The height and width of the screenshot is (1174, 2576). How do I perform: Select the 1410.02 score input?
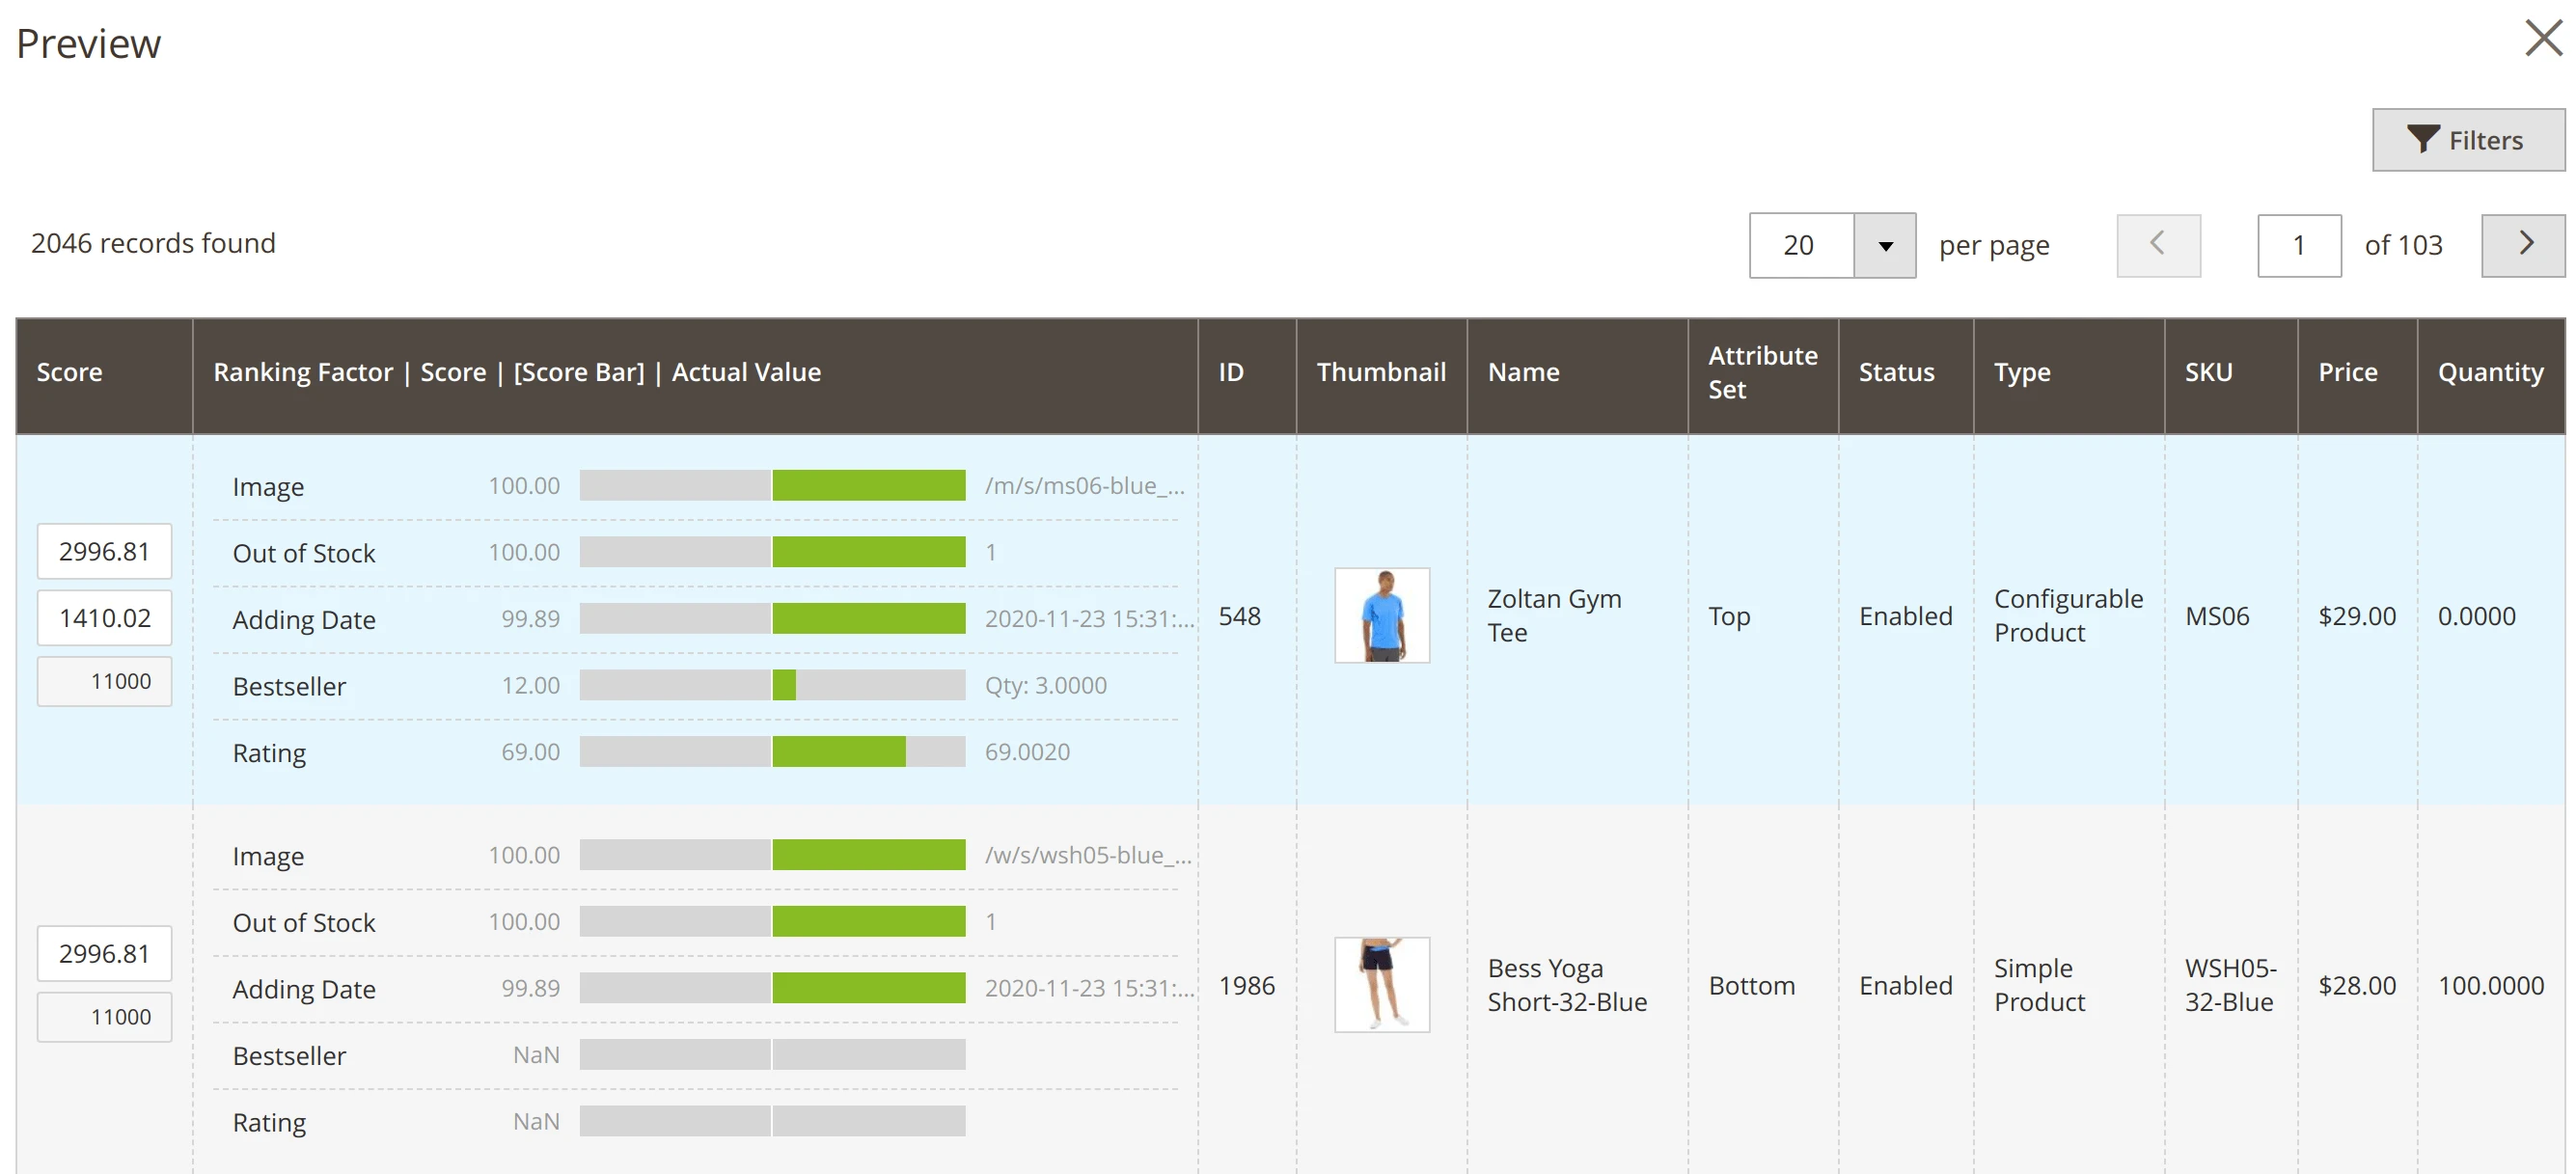[x=104, y=617]
